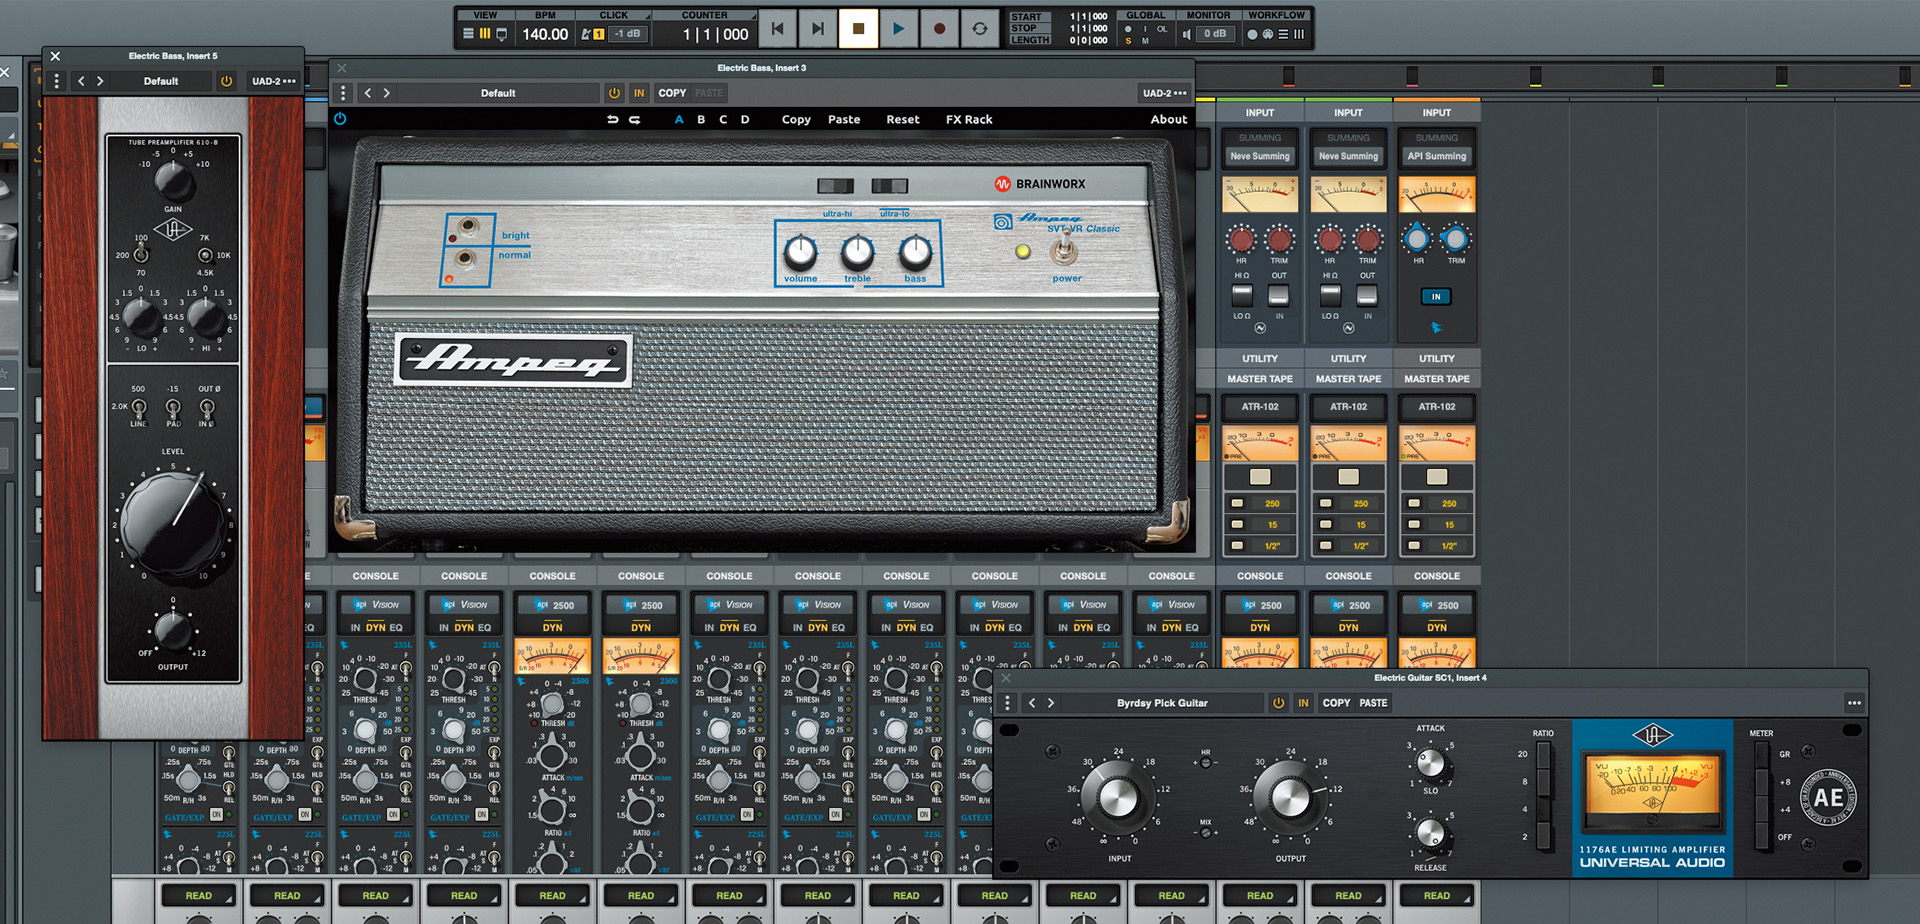
Task: Go to next preset in Insert 3 window
Action: pyautogui.click(x=387, y=93)
